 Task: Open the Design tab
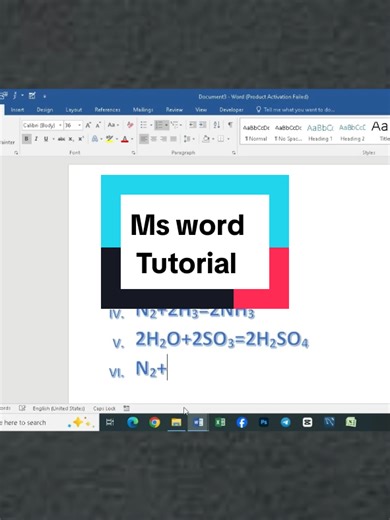(45, 110)
